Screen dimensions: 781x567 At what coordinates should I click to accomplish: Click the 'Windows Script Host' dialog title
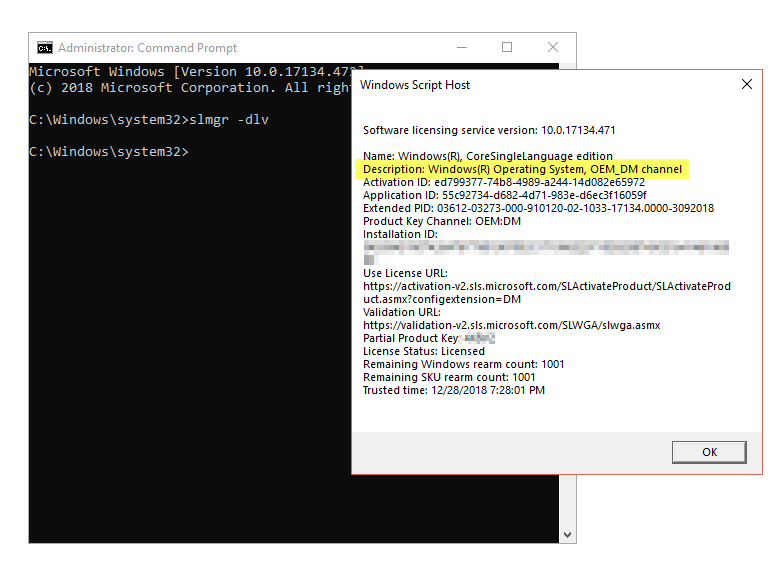pyautogui.click(x=414, y=85)
